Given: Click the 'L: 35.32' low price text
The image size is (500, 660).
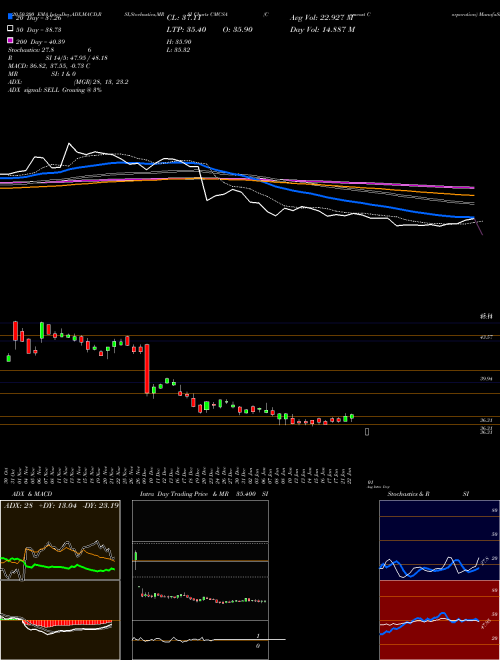Looking at the screenshot, I should coord(178,50).
